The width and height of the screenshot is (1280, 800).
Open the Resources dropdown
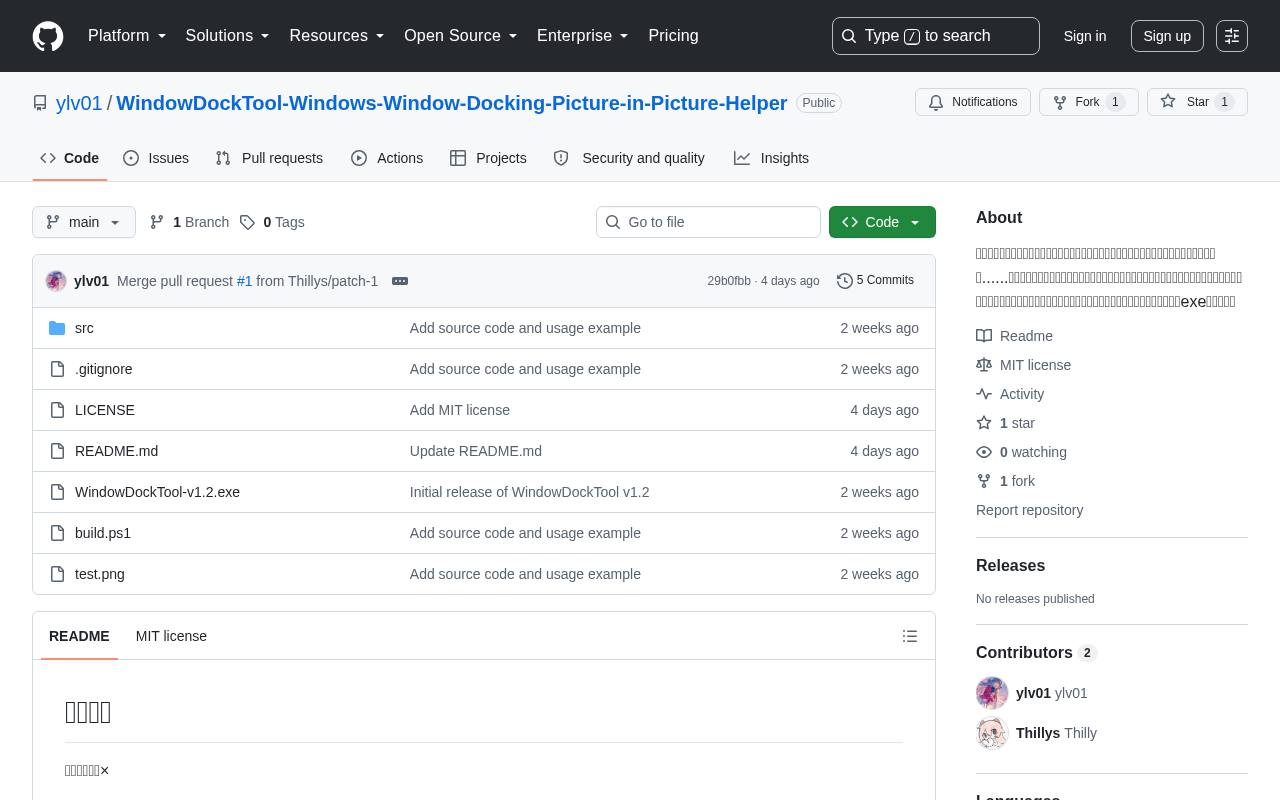[337, 36]
